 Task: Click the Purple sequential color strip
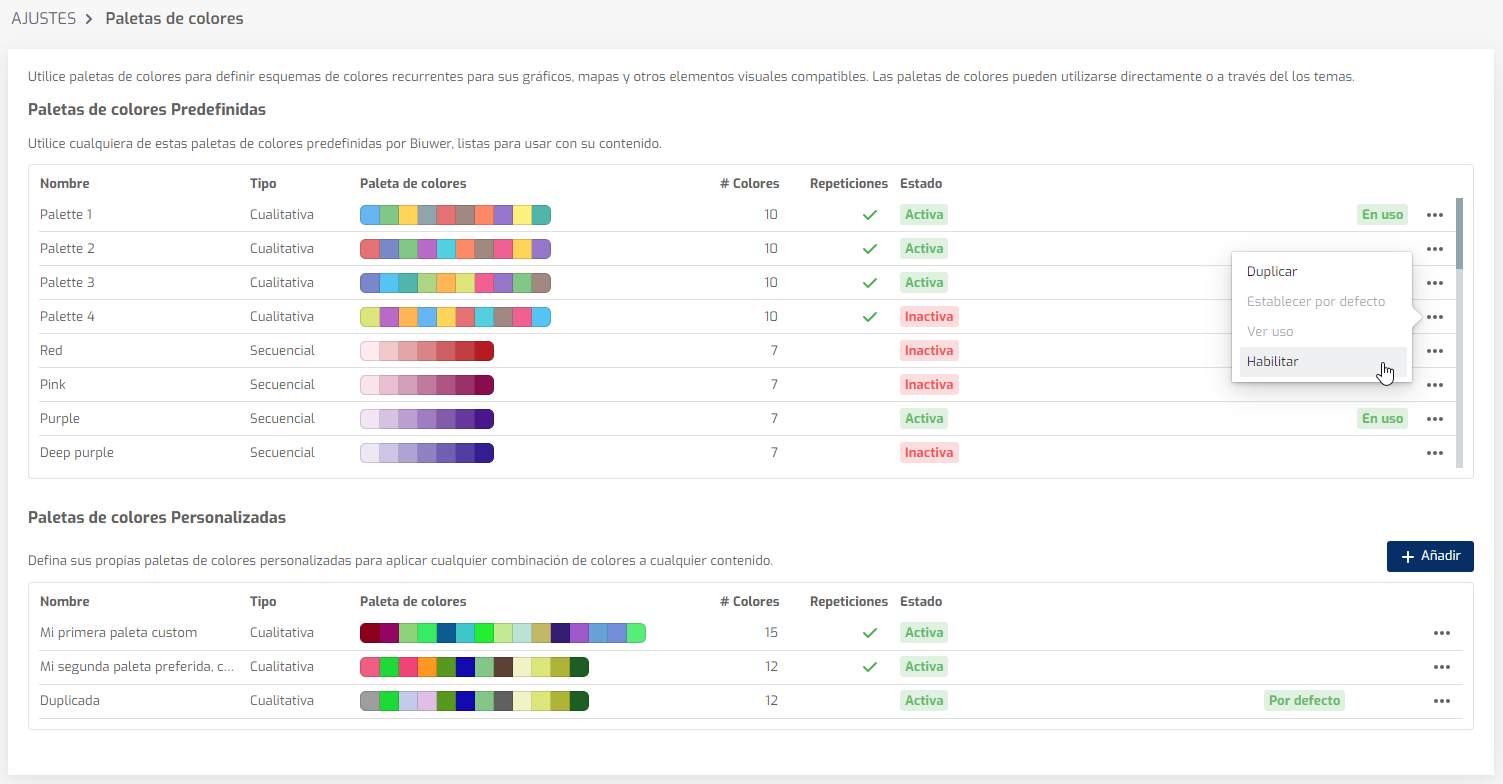coord(427,419)
